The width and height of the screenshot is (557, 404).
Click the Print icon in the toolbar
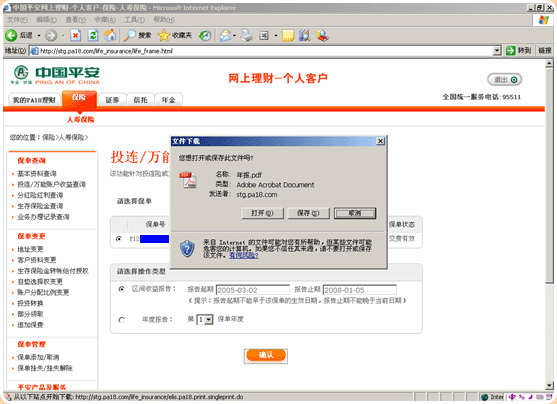coord(247,35)
